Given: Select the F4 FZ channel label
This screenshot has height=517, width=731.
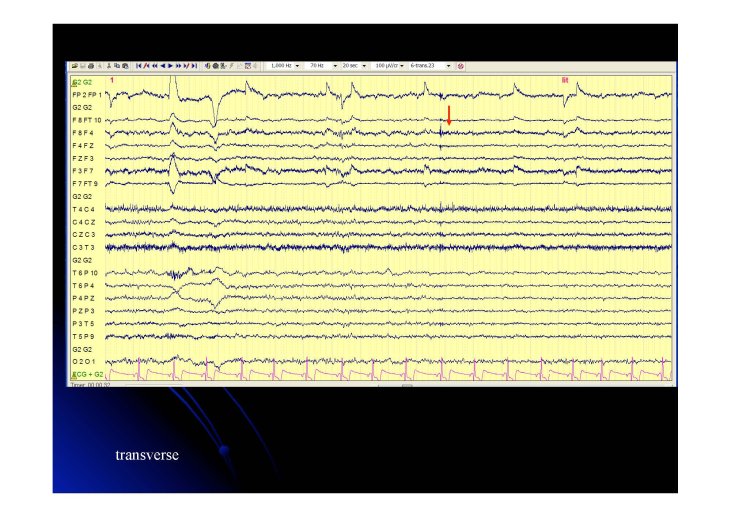Looking at the screenshot, I should coord(83,145).
